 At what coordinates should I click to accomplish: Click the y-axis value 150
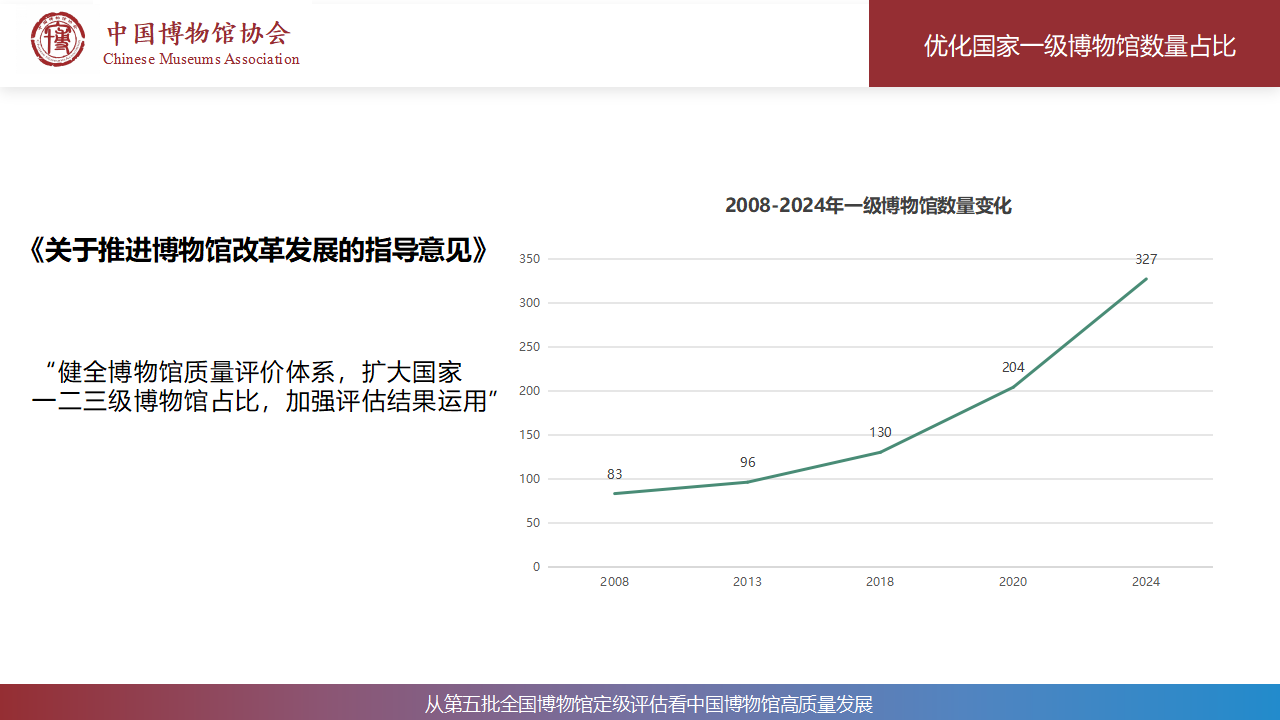coord(530,435)
